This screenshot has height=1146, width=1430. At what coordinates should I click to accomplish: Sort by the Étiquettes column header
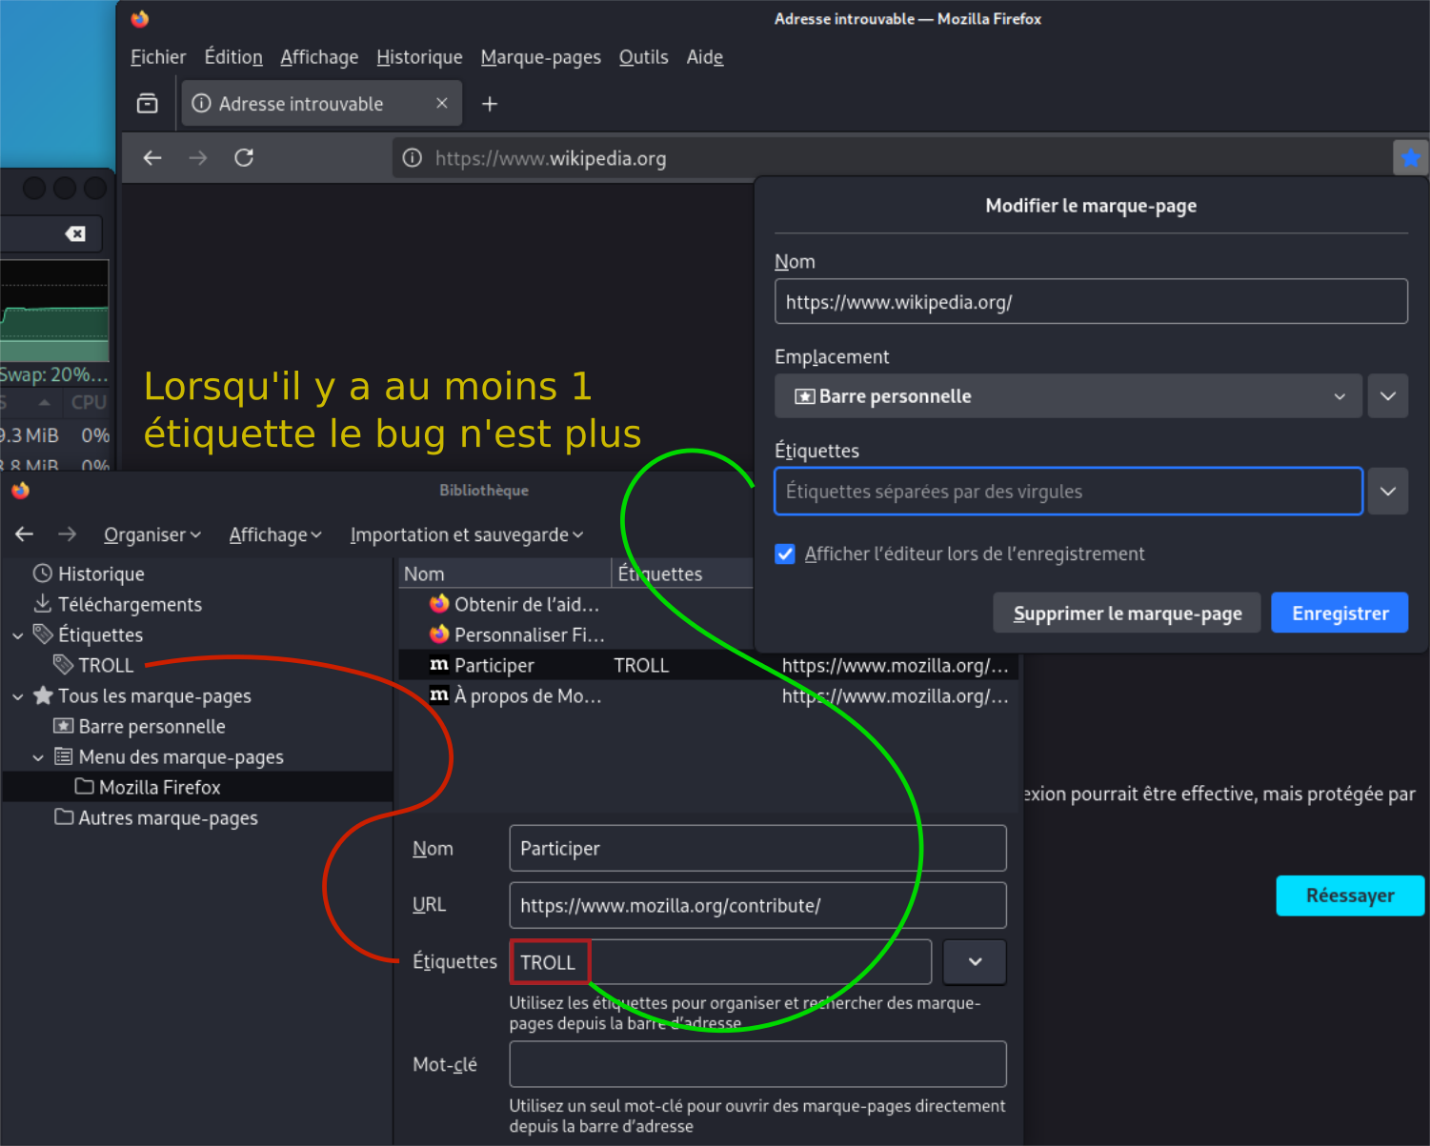pos(682,574)
